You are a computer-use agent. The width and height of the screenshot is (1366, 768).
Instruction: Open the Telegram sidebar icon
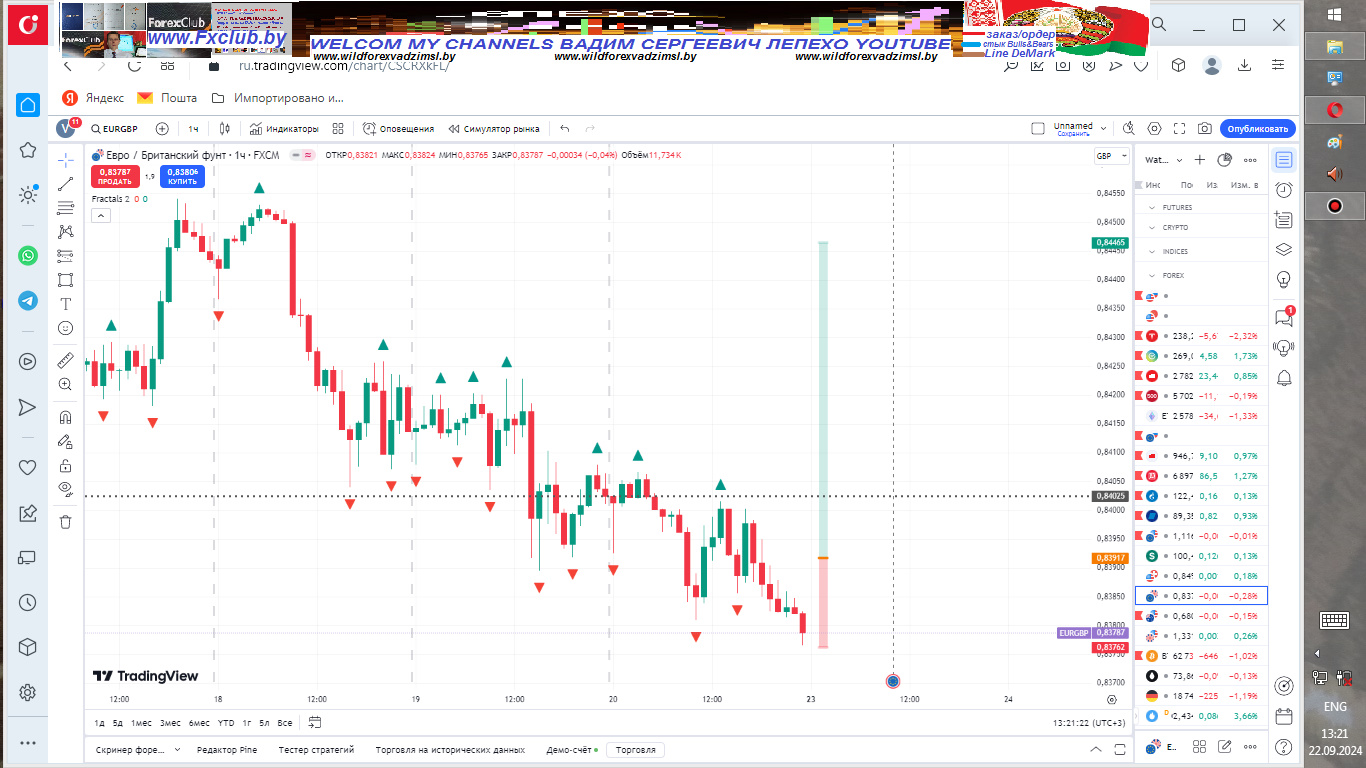click(28, 300)
